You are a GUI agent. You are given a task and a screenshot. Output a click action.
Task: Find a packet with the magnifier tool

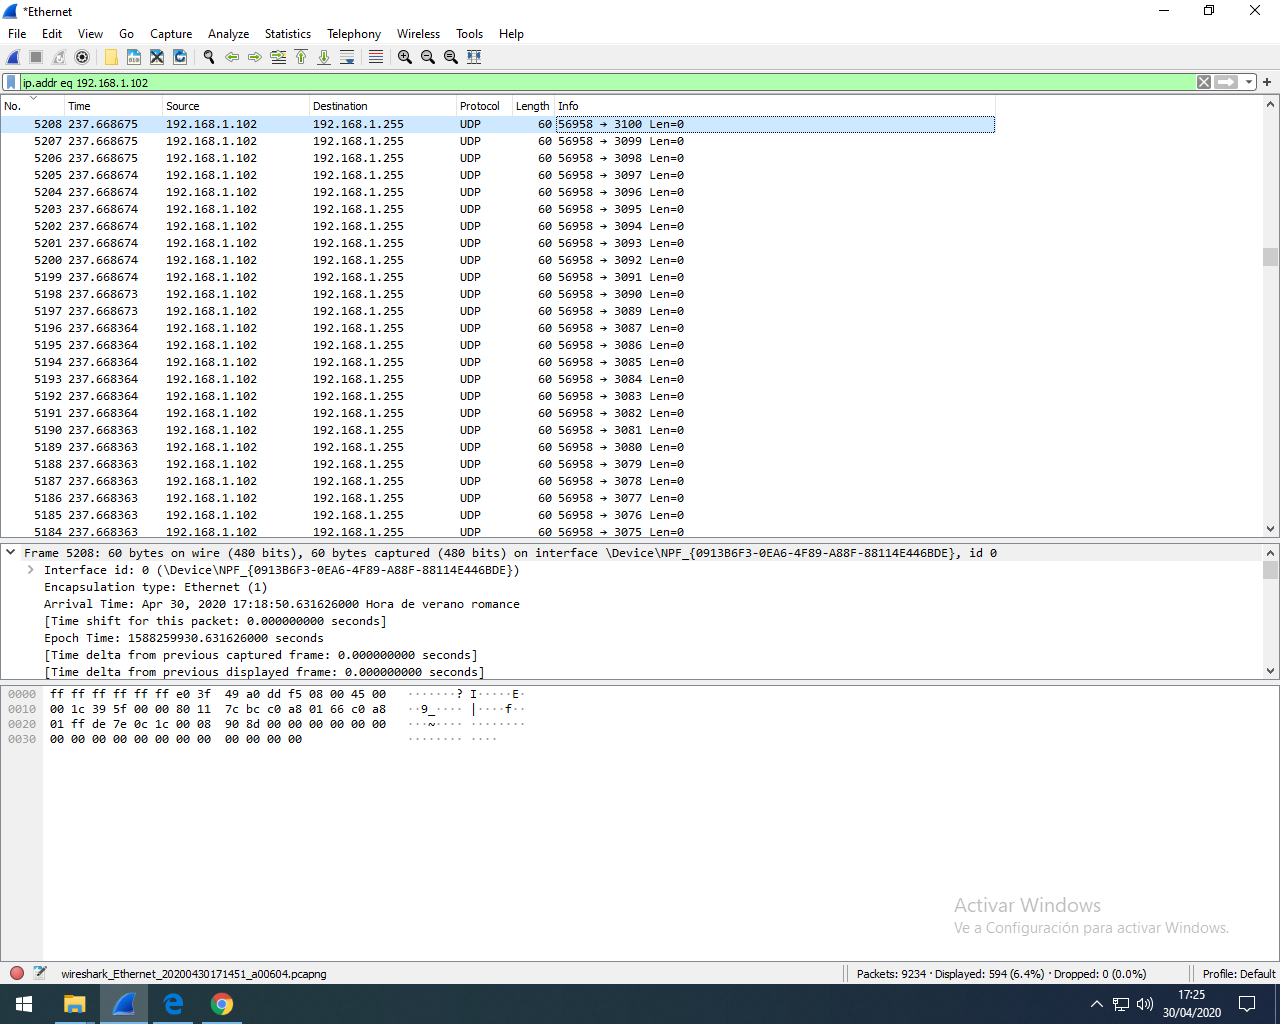point(209,57)
